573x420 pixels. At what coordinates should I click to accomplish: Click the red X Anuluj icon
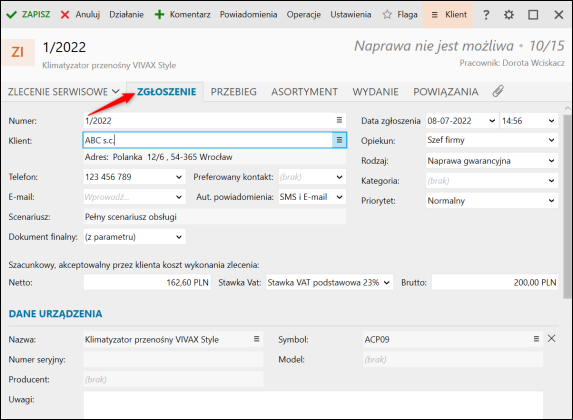click(x=65, y=15)
